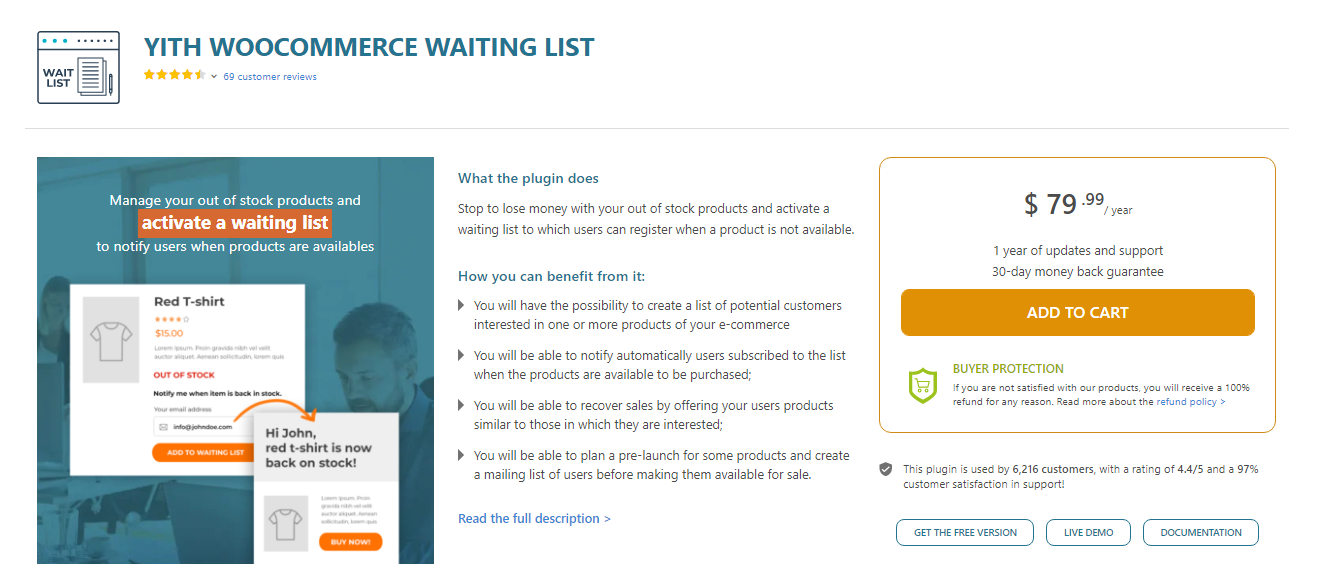Click the star rating icons under the title
Image resolution: width=1319 pixels, height=564 pixels.
coord(175,76)
